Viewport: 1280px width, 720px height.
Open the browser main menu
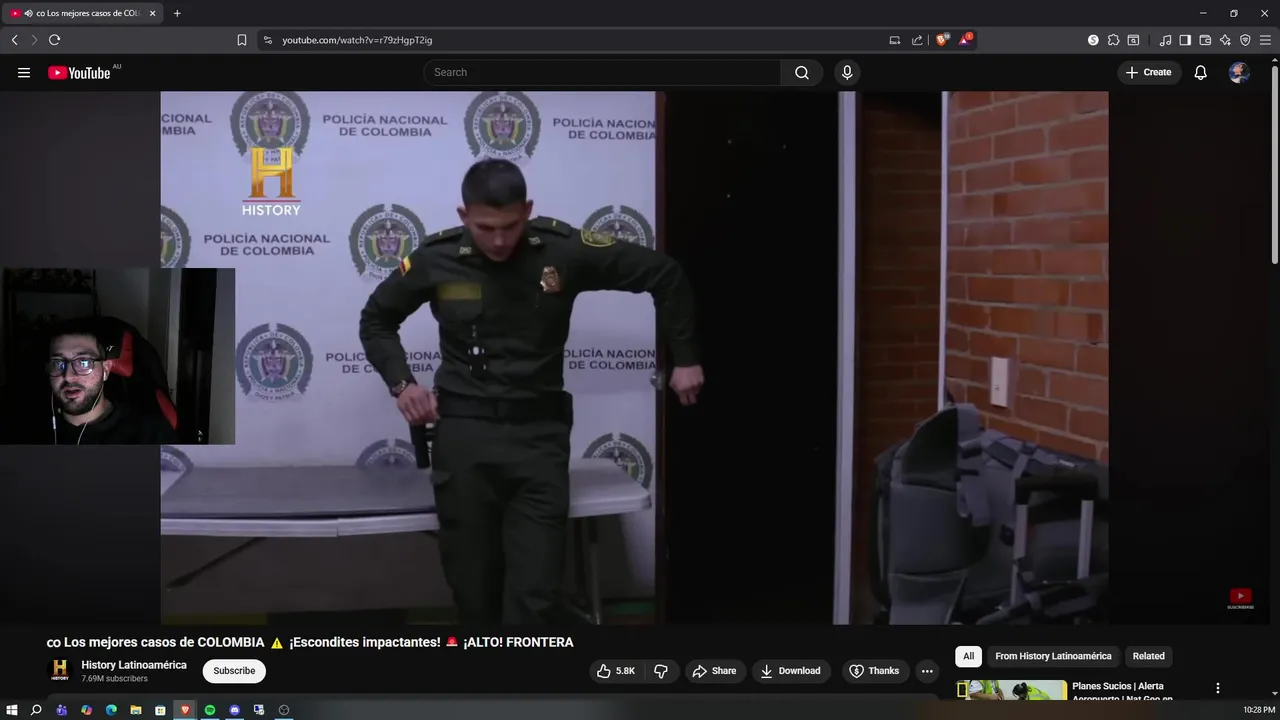1265,40
